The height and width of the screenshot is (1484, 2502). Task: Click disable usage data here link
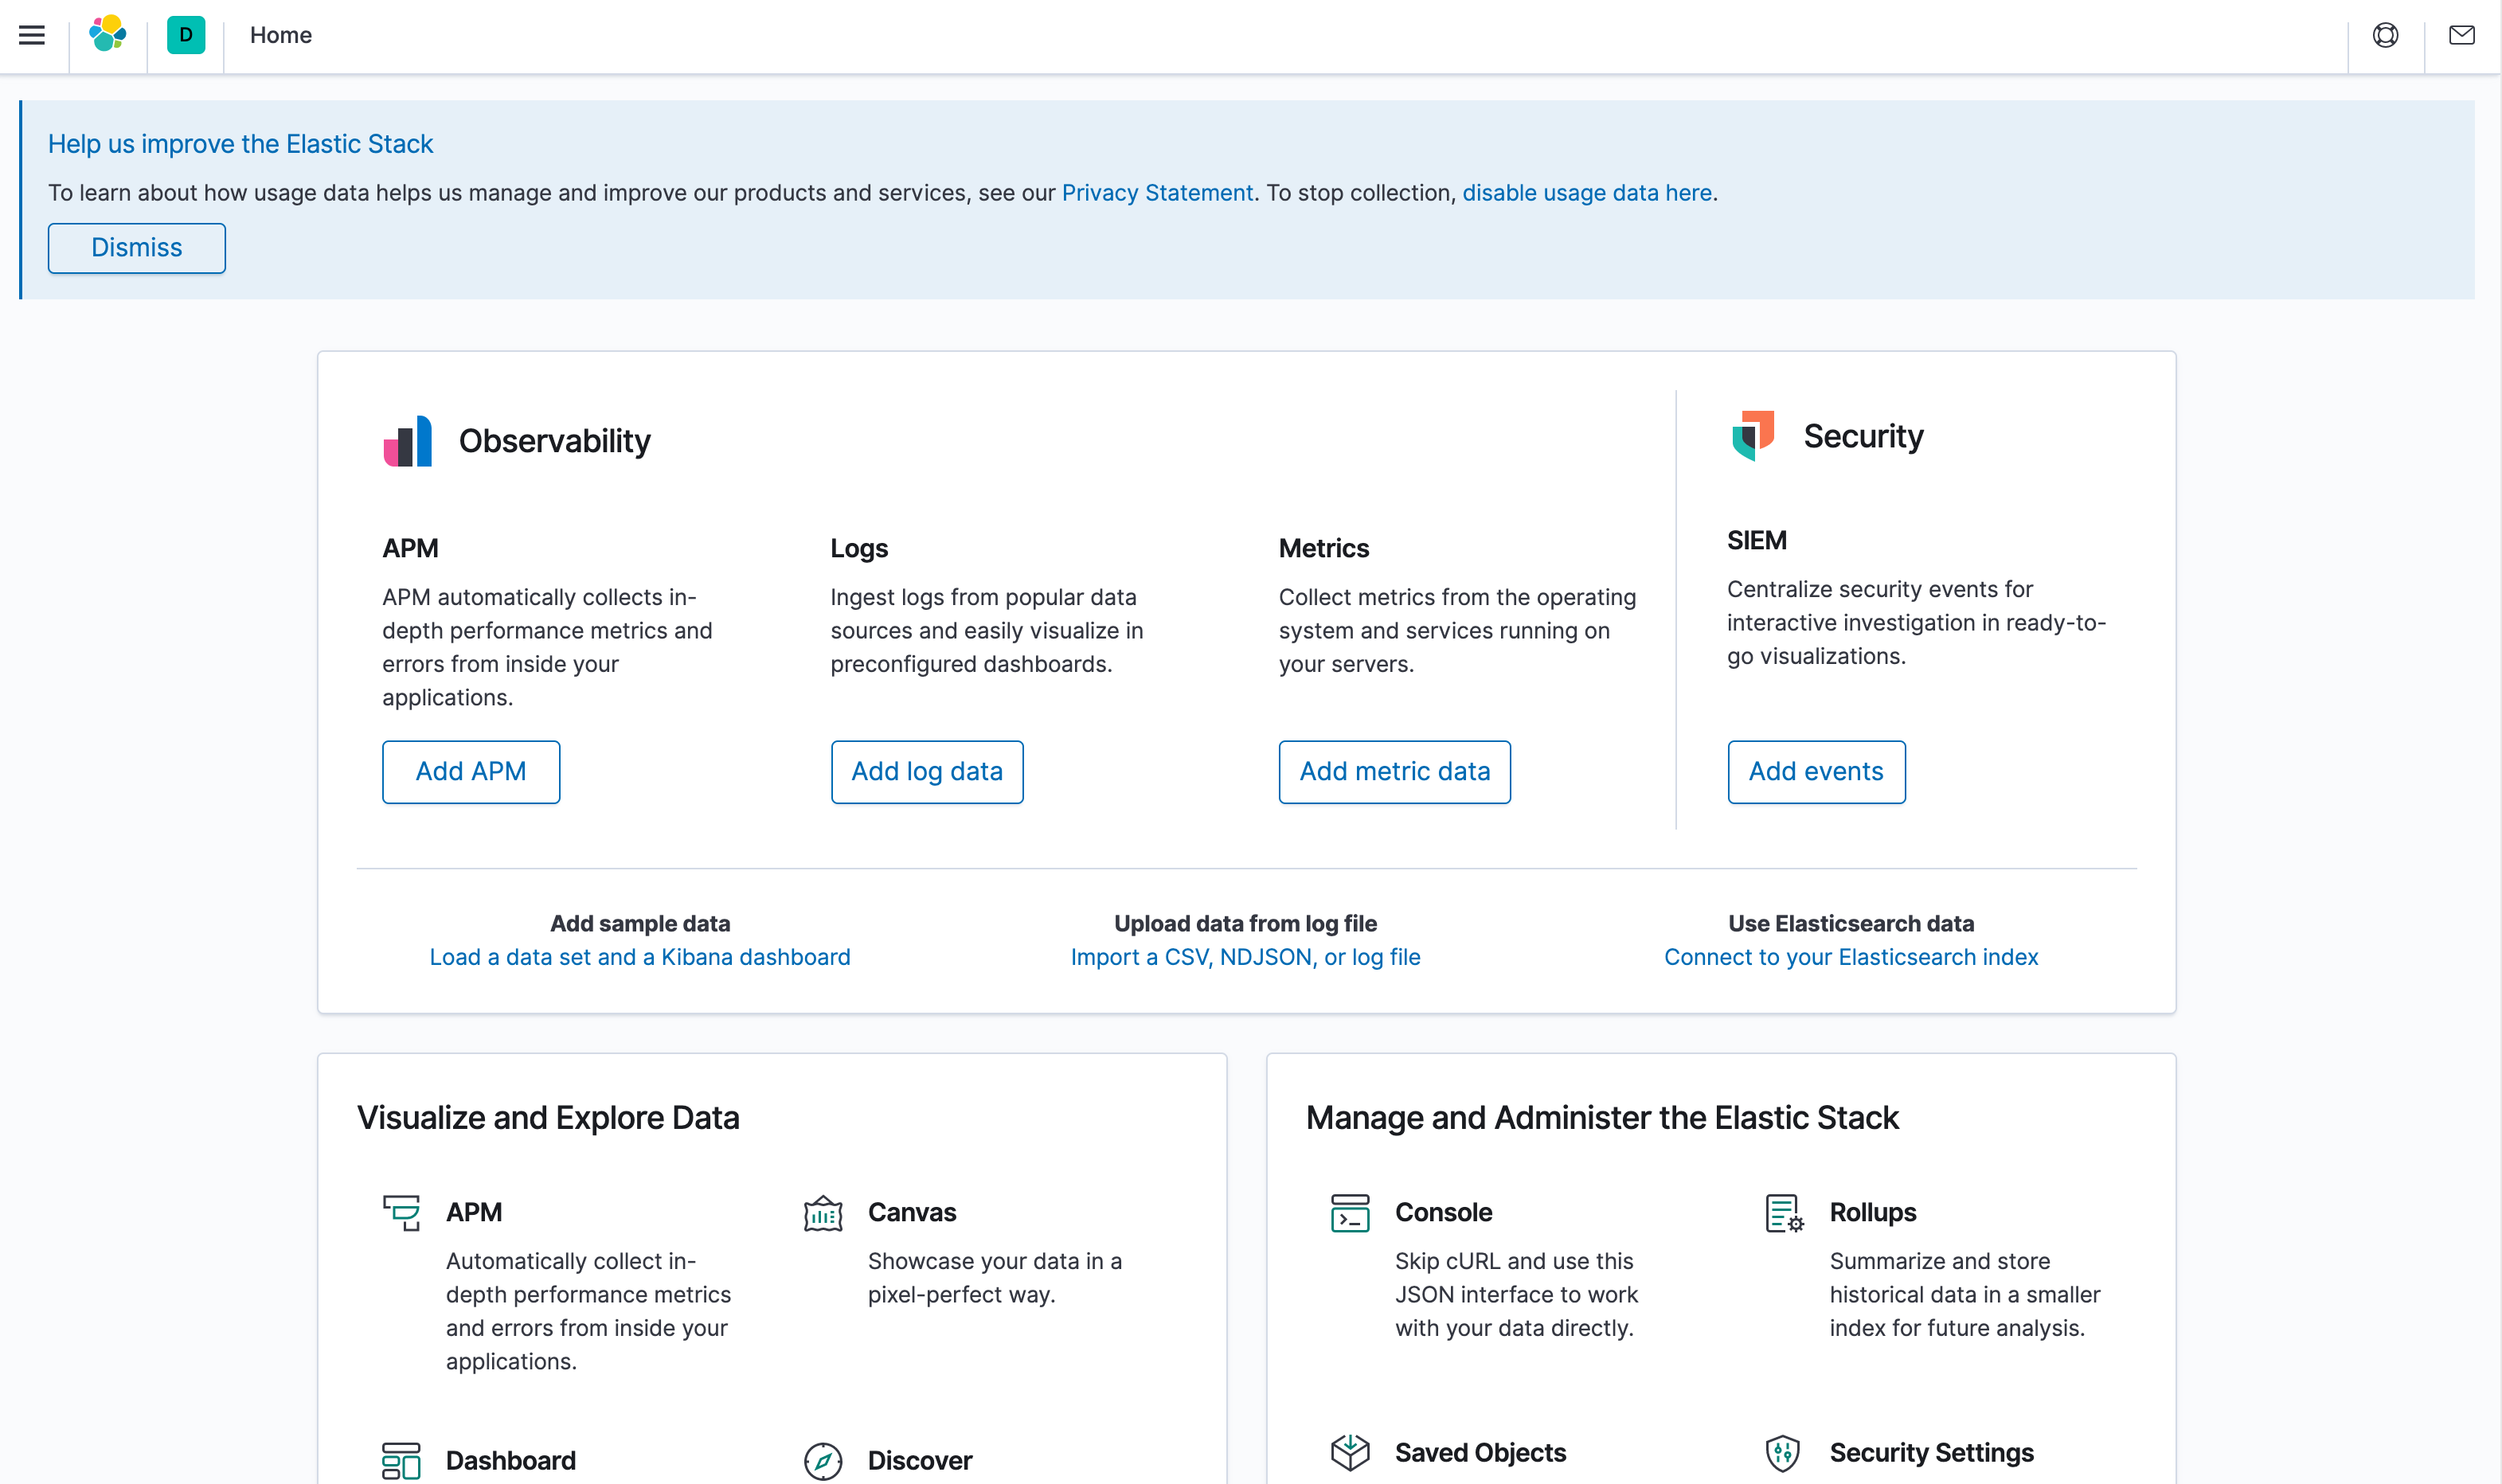1586,193
